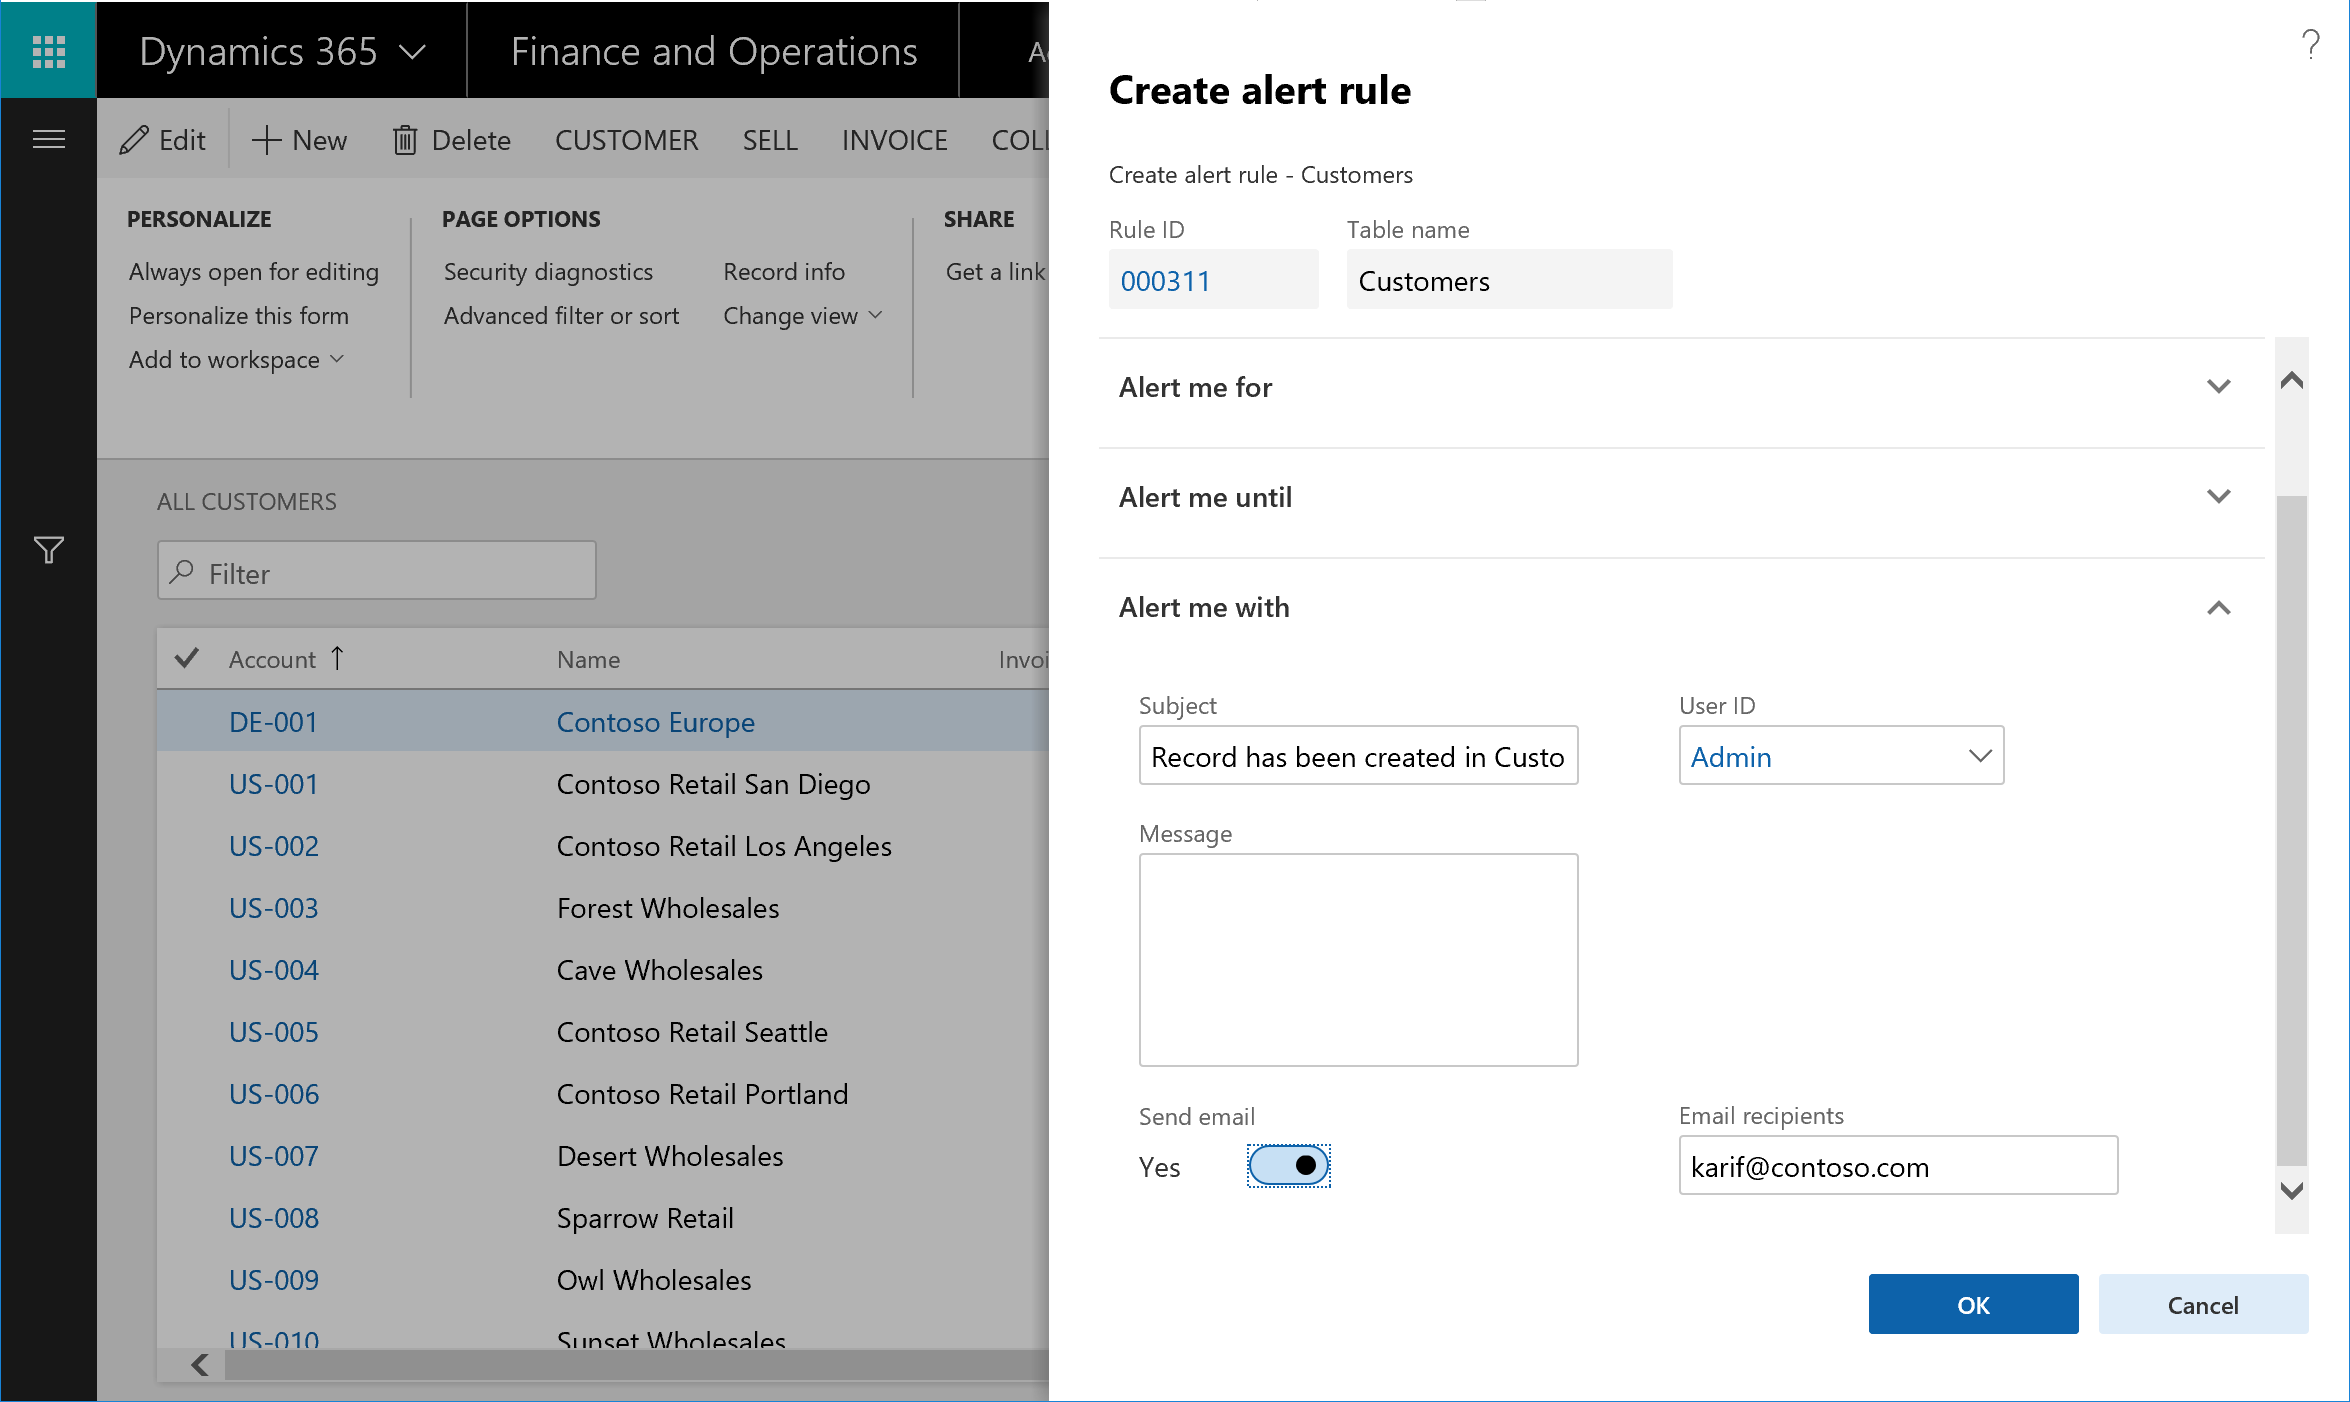Screen dimensions: 2350x1402
Task: Click the Cancel button to dismiss
Action: pyautogui.click(x=2201, y=1305)
